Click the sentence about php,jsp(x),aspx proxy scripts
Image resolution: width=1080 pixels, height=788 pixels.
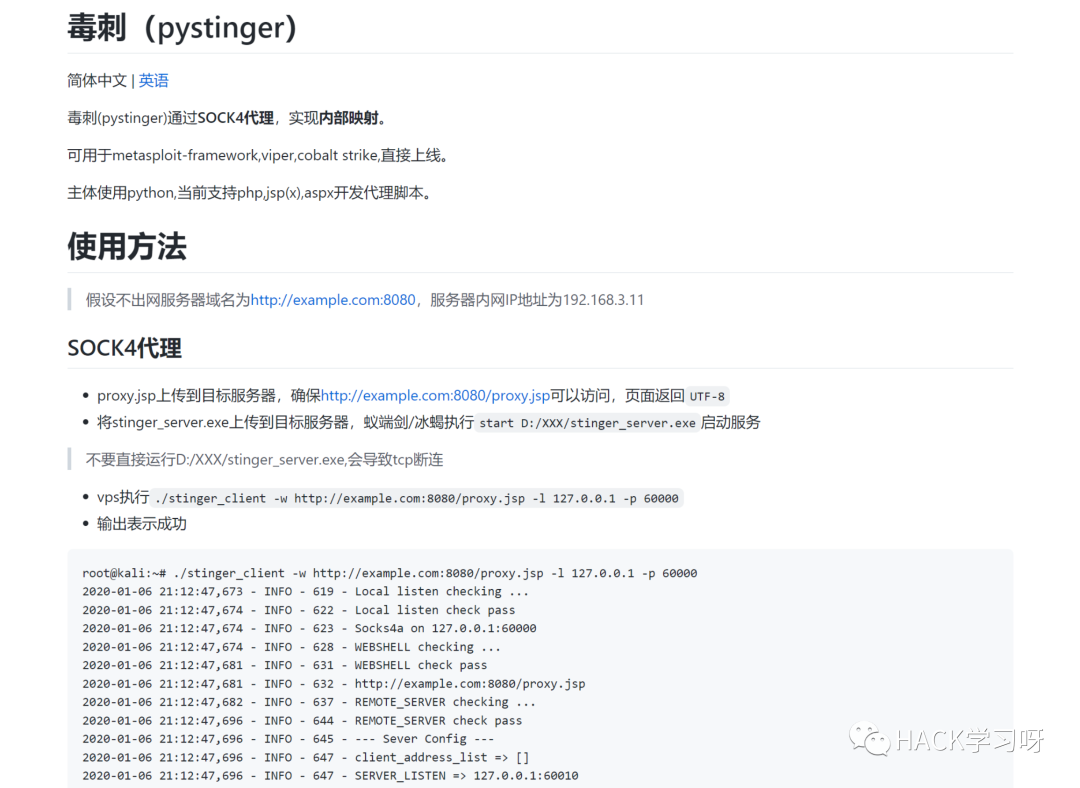[249, 192]
